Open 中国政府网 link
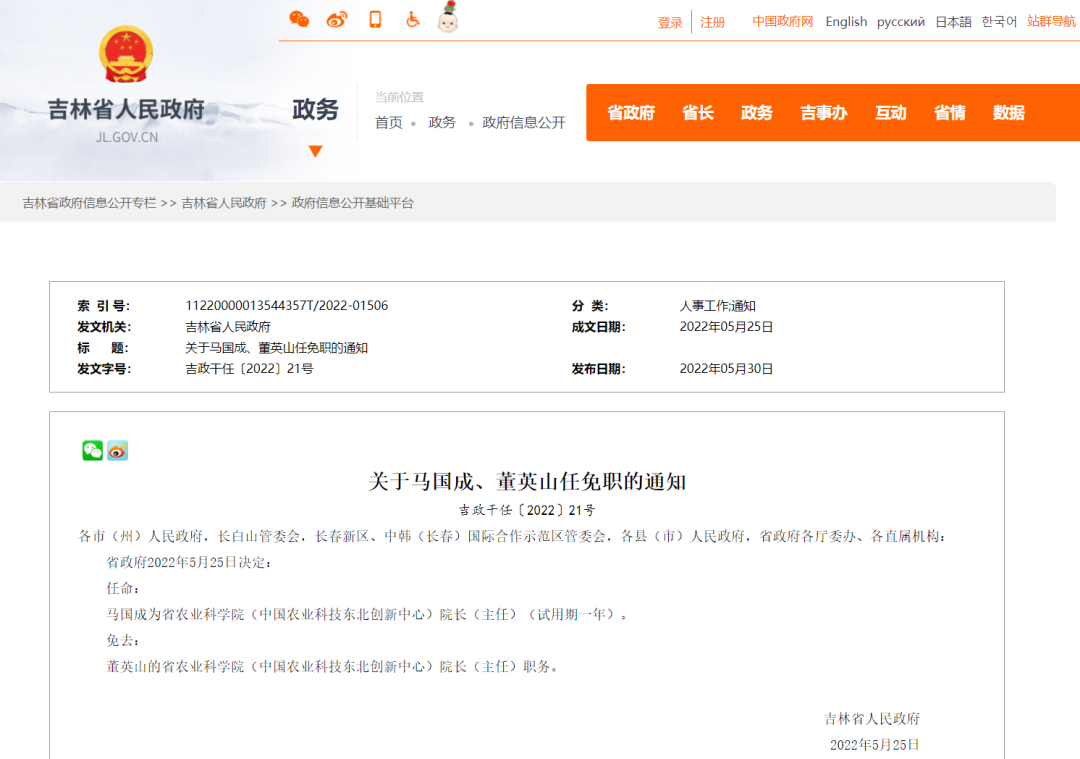The width and height of the screenshot is (1080, 759). (x=783, y=22)
